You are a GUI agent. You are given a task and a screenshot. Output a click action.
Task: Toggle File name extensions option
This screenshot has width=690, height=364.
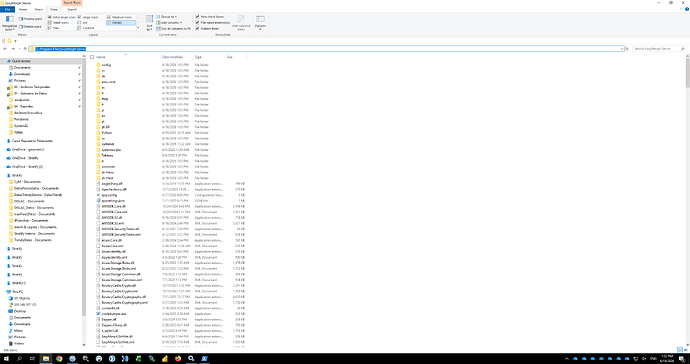coord(213,22)
